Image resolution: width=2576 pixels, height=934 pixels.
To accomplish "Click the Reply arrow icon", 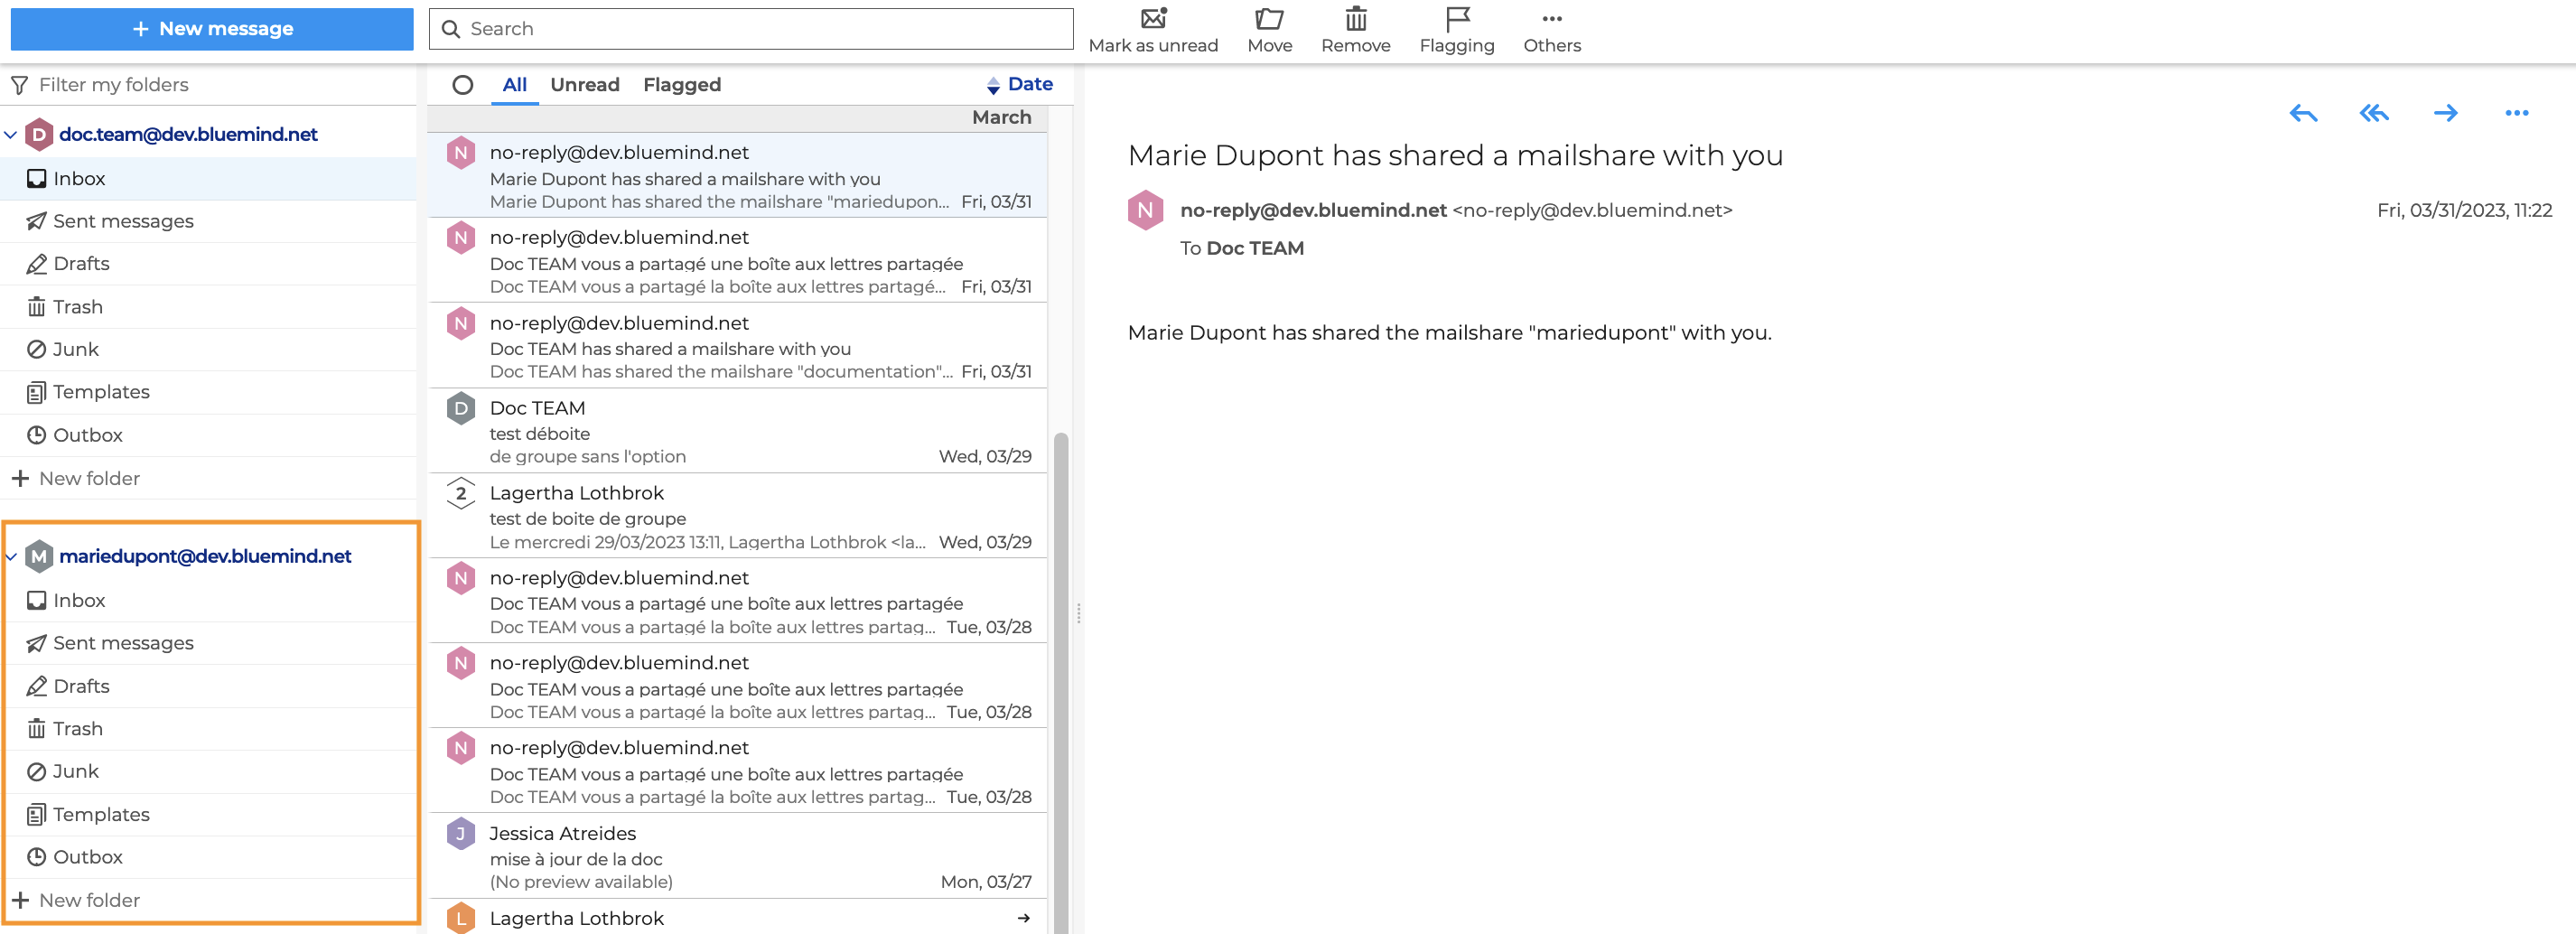I will click(2302, 114).
